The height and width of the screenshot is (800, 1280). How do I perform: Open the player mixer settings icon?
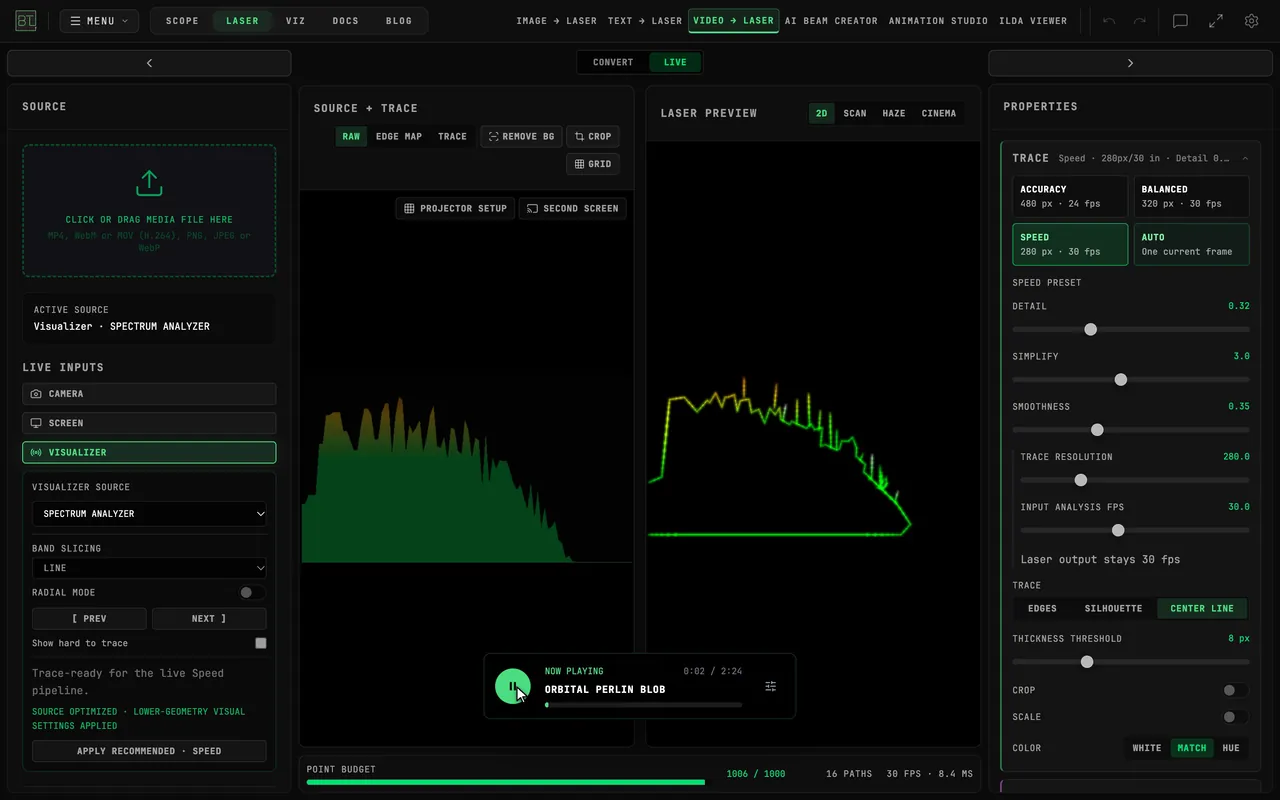770,686
